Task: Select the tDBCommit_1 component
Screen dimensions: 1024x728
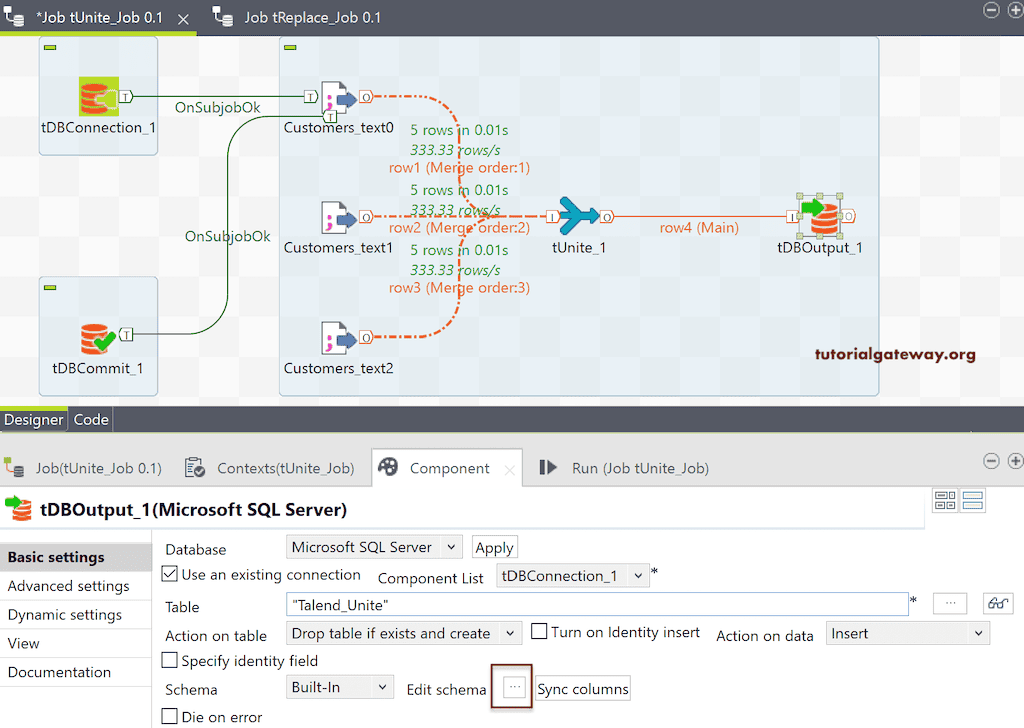Action: [97, 337]
